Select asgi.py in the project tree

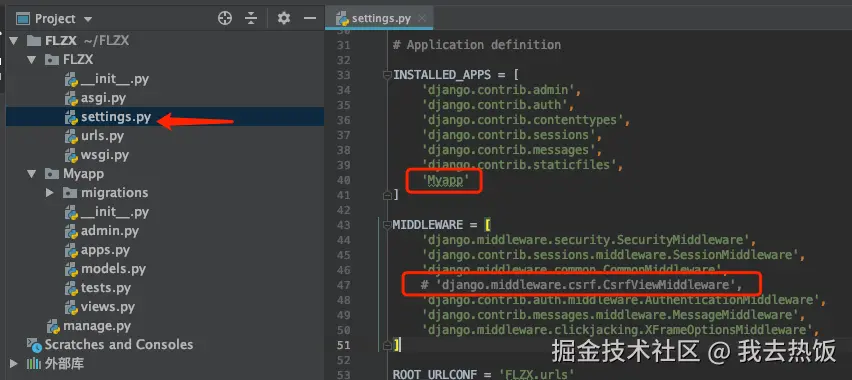pyautogui.click(x=103, y=98)
